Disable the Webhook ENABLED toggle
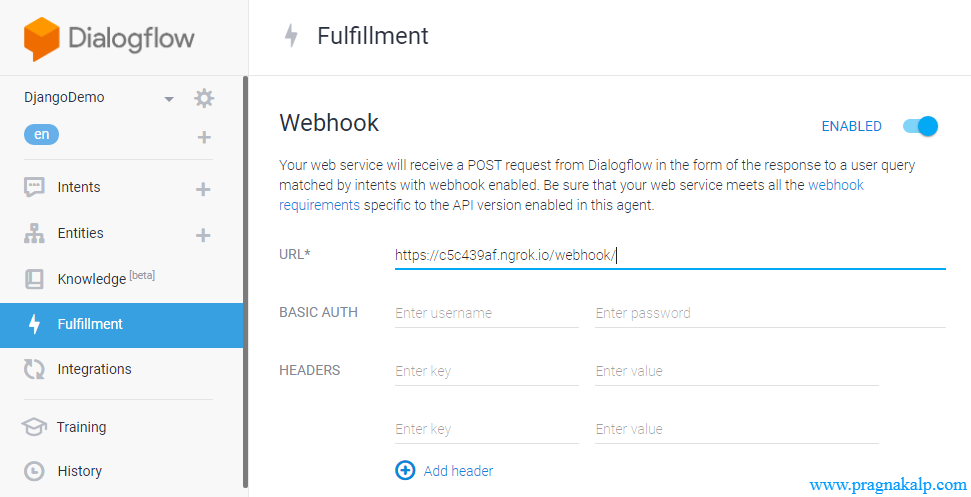 coord(920,126)
